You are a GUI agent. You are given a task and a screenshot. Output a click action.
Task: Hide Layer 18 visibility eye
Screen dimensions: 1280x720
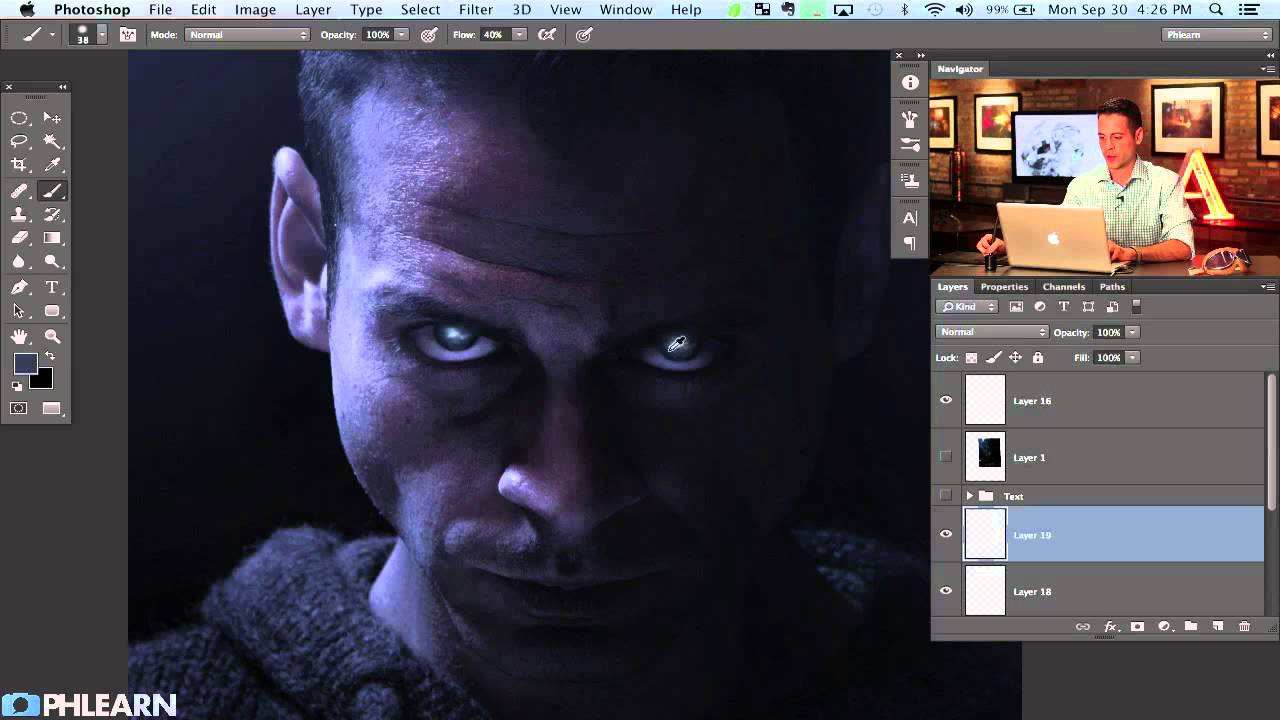946,591
